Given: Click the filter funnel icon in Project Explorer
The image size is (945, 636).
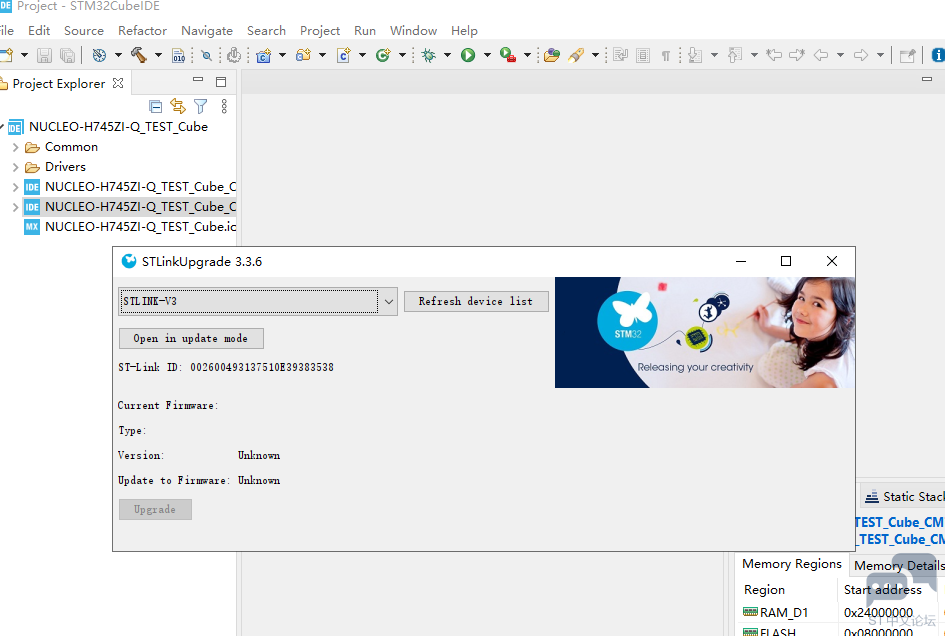Looking at the screenshot, I should coord(201,106).
